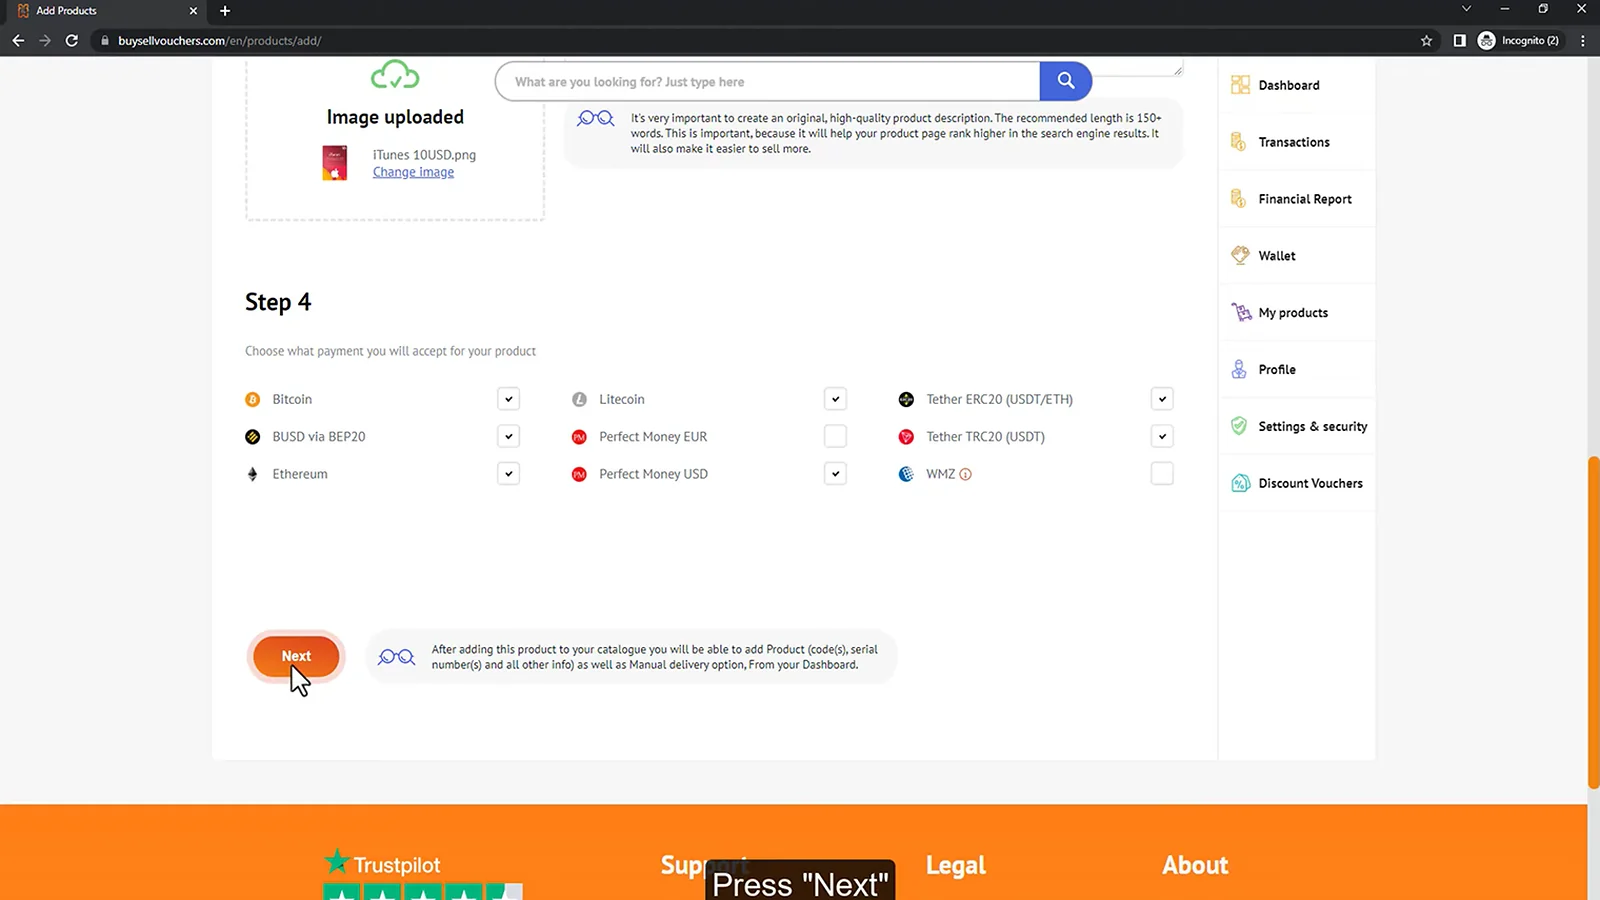
Task: Click the Change image link
Action: (x=413, y=172)
